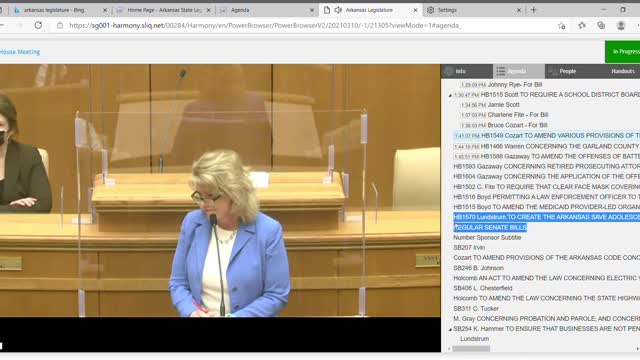Reload the page with the refresh icon
The image size is (640, 360).
click(x=38, y=25)
